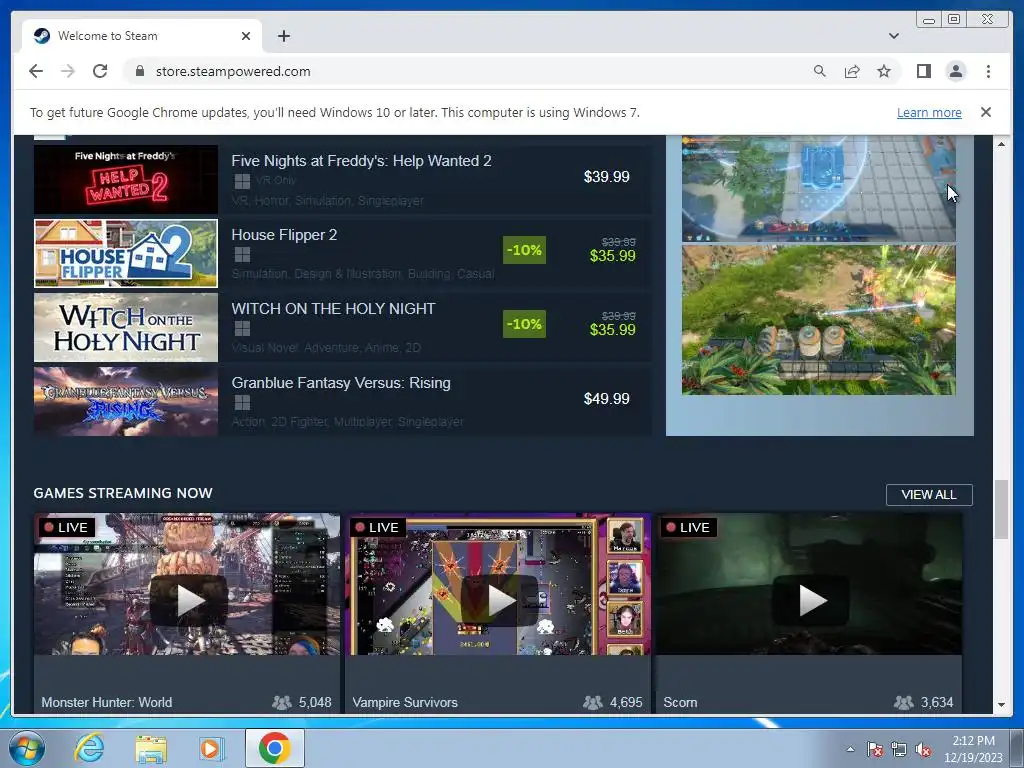This screenshot has height=768, width=1024.
Task: Click the site lock icon
Action: click(x=139, y=71)
